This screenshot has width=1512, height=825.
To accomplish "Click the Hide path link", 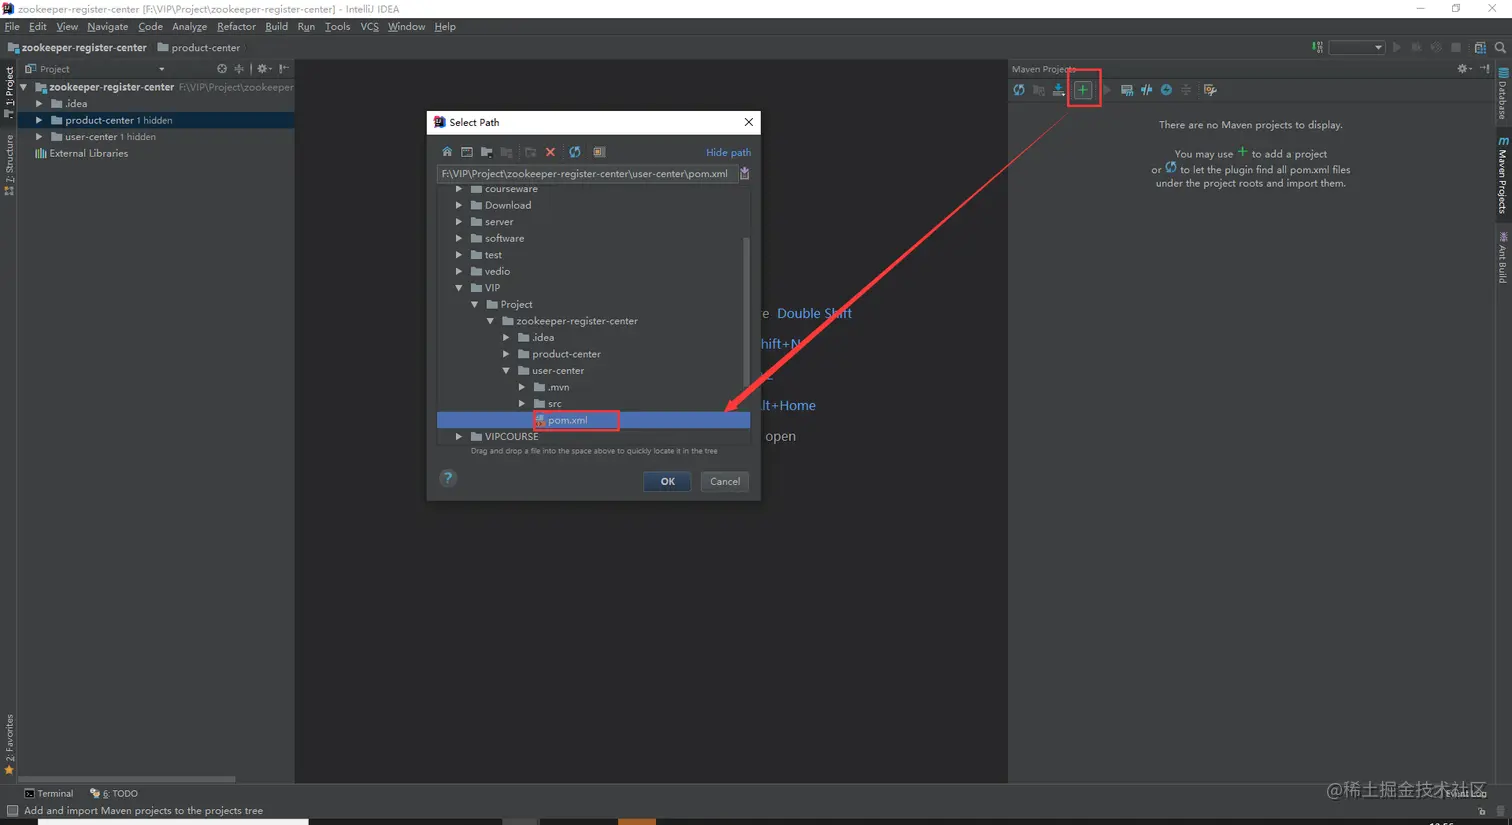I will [728, 153].
